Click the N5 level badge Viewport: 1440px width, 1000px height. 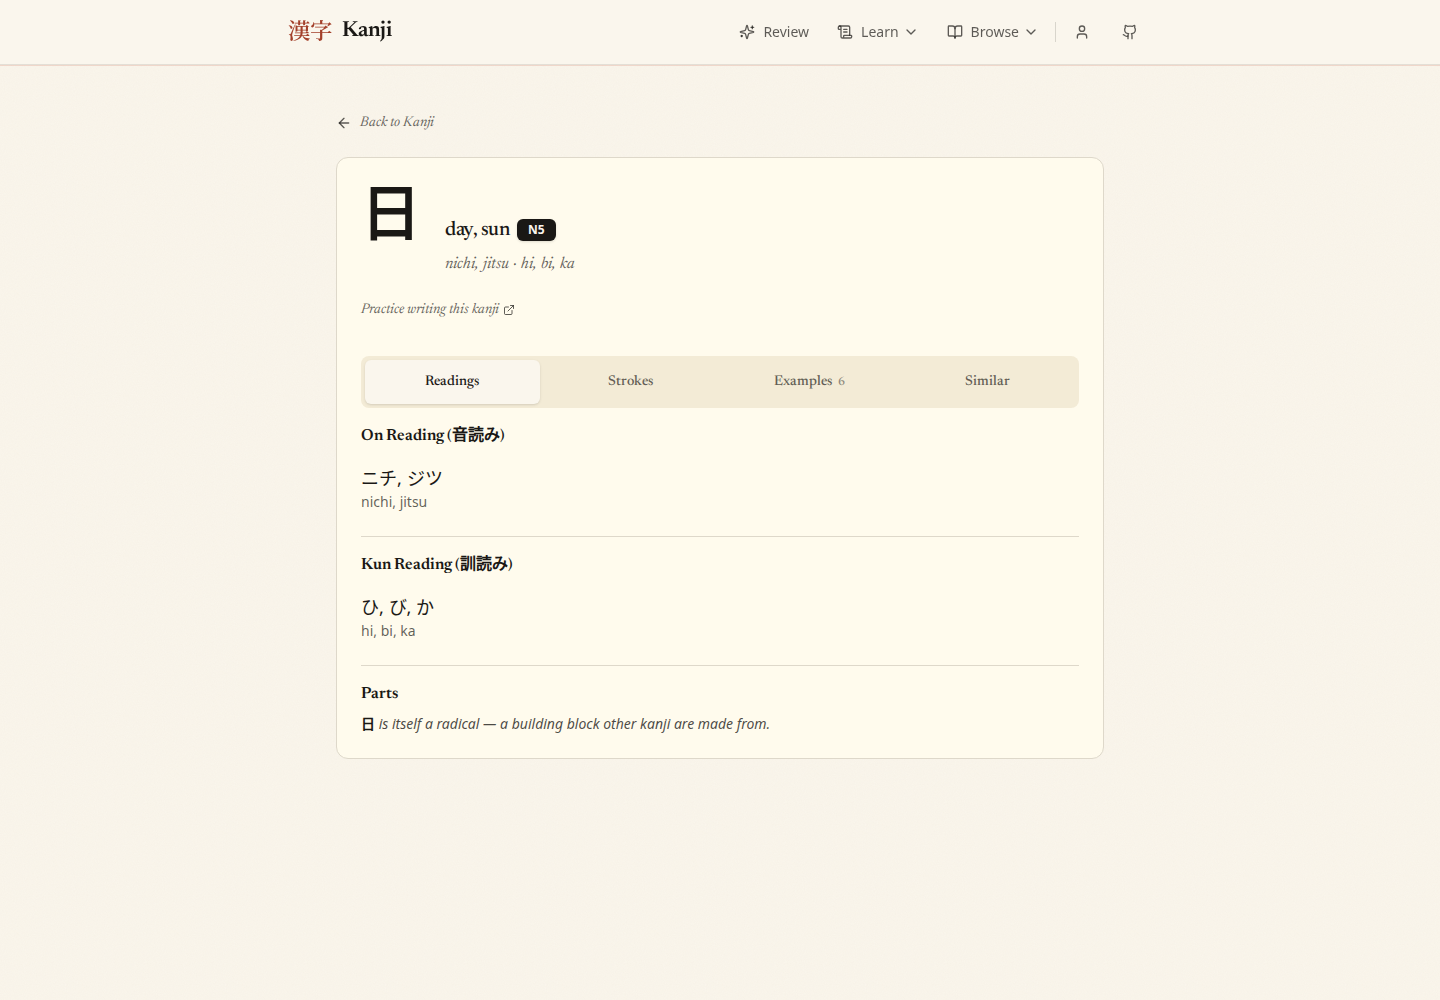point(536,230)
